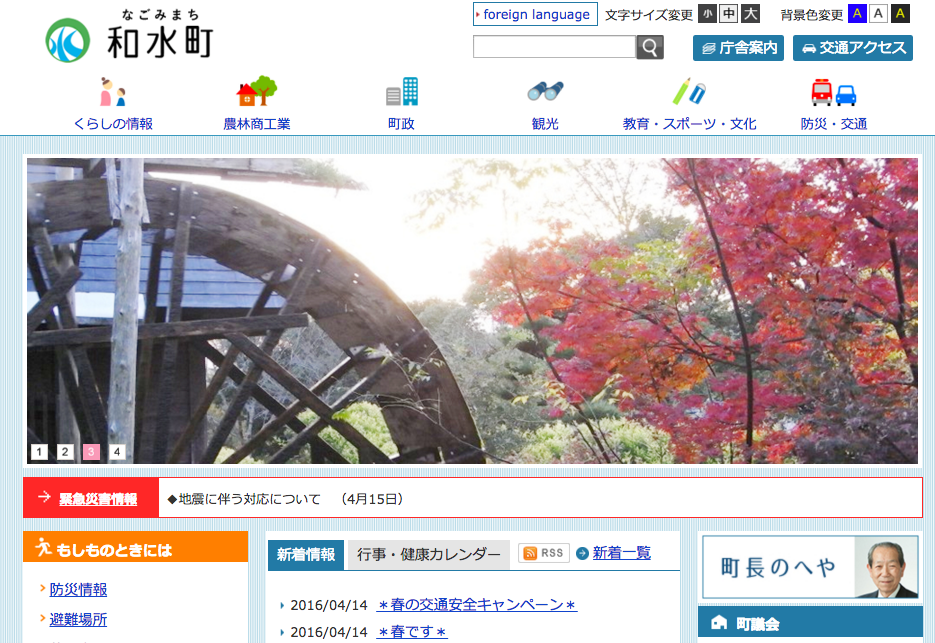Open 緊急災害情報 emergency link
The width and height of the screenshot is (935, 643).
[x=98, y=499]
